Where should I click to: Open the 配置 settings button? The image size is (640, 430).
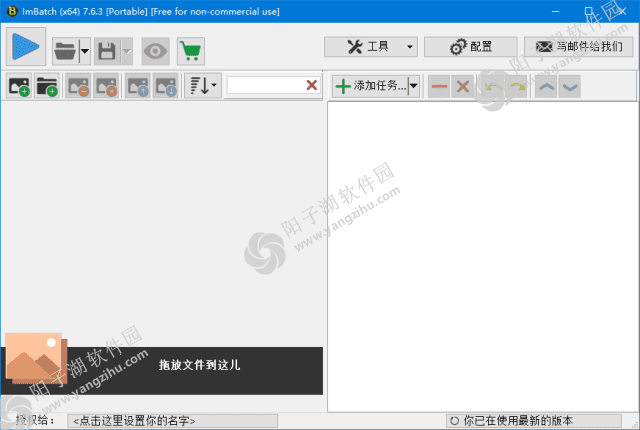[x=471, y=47]
